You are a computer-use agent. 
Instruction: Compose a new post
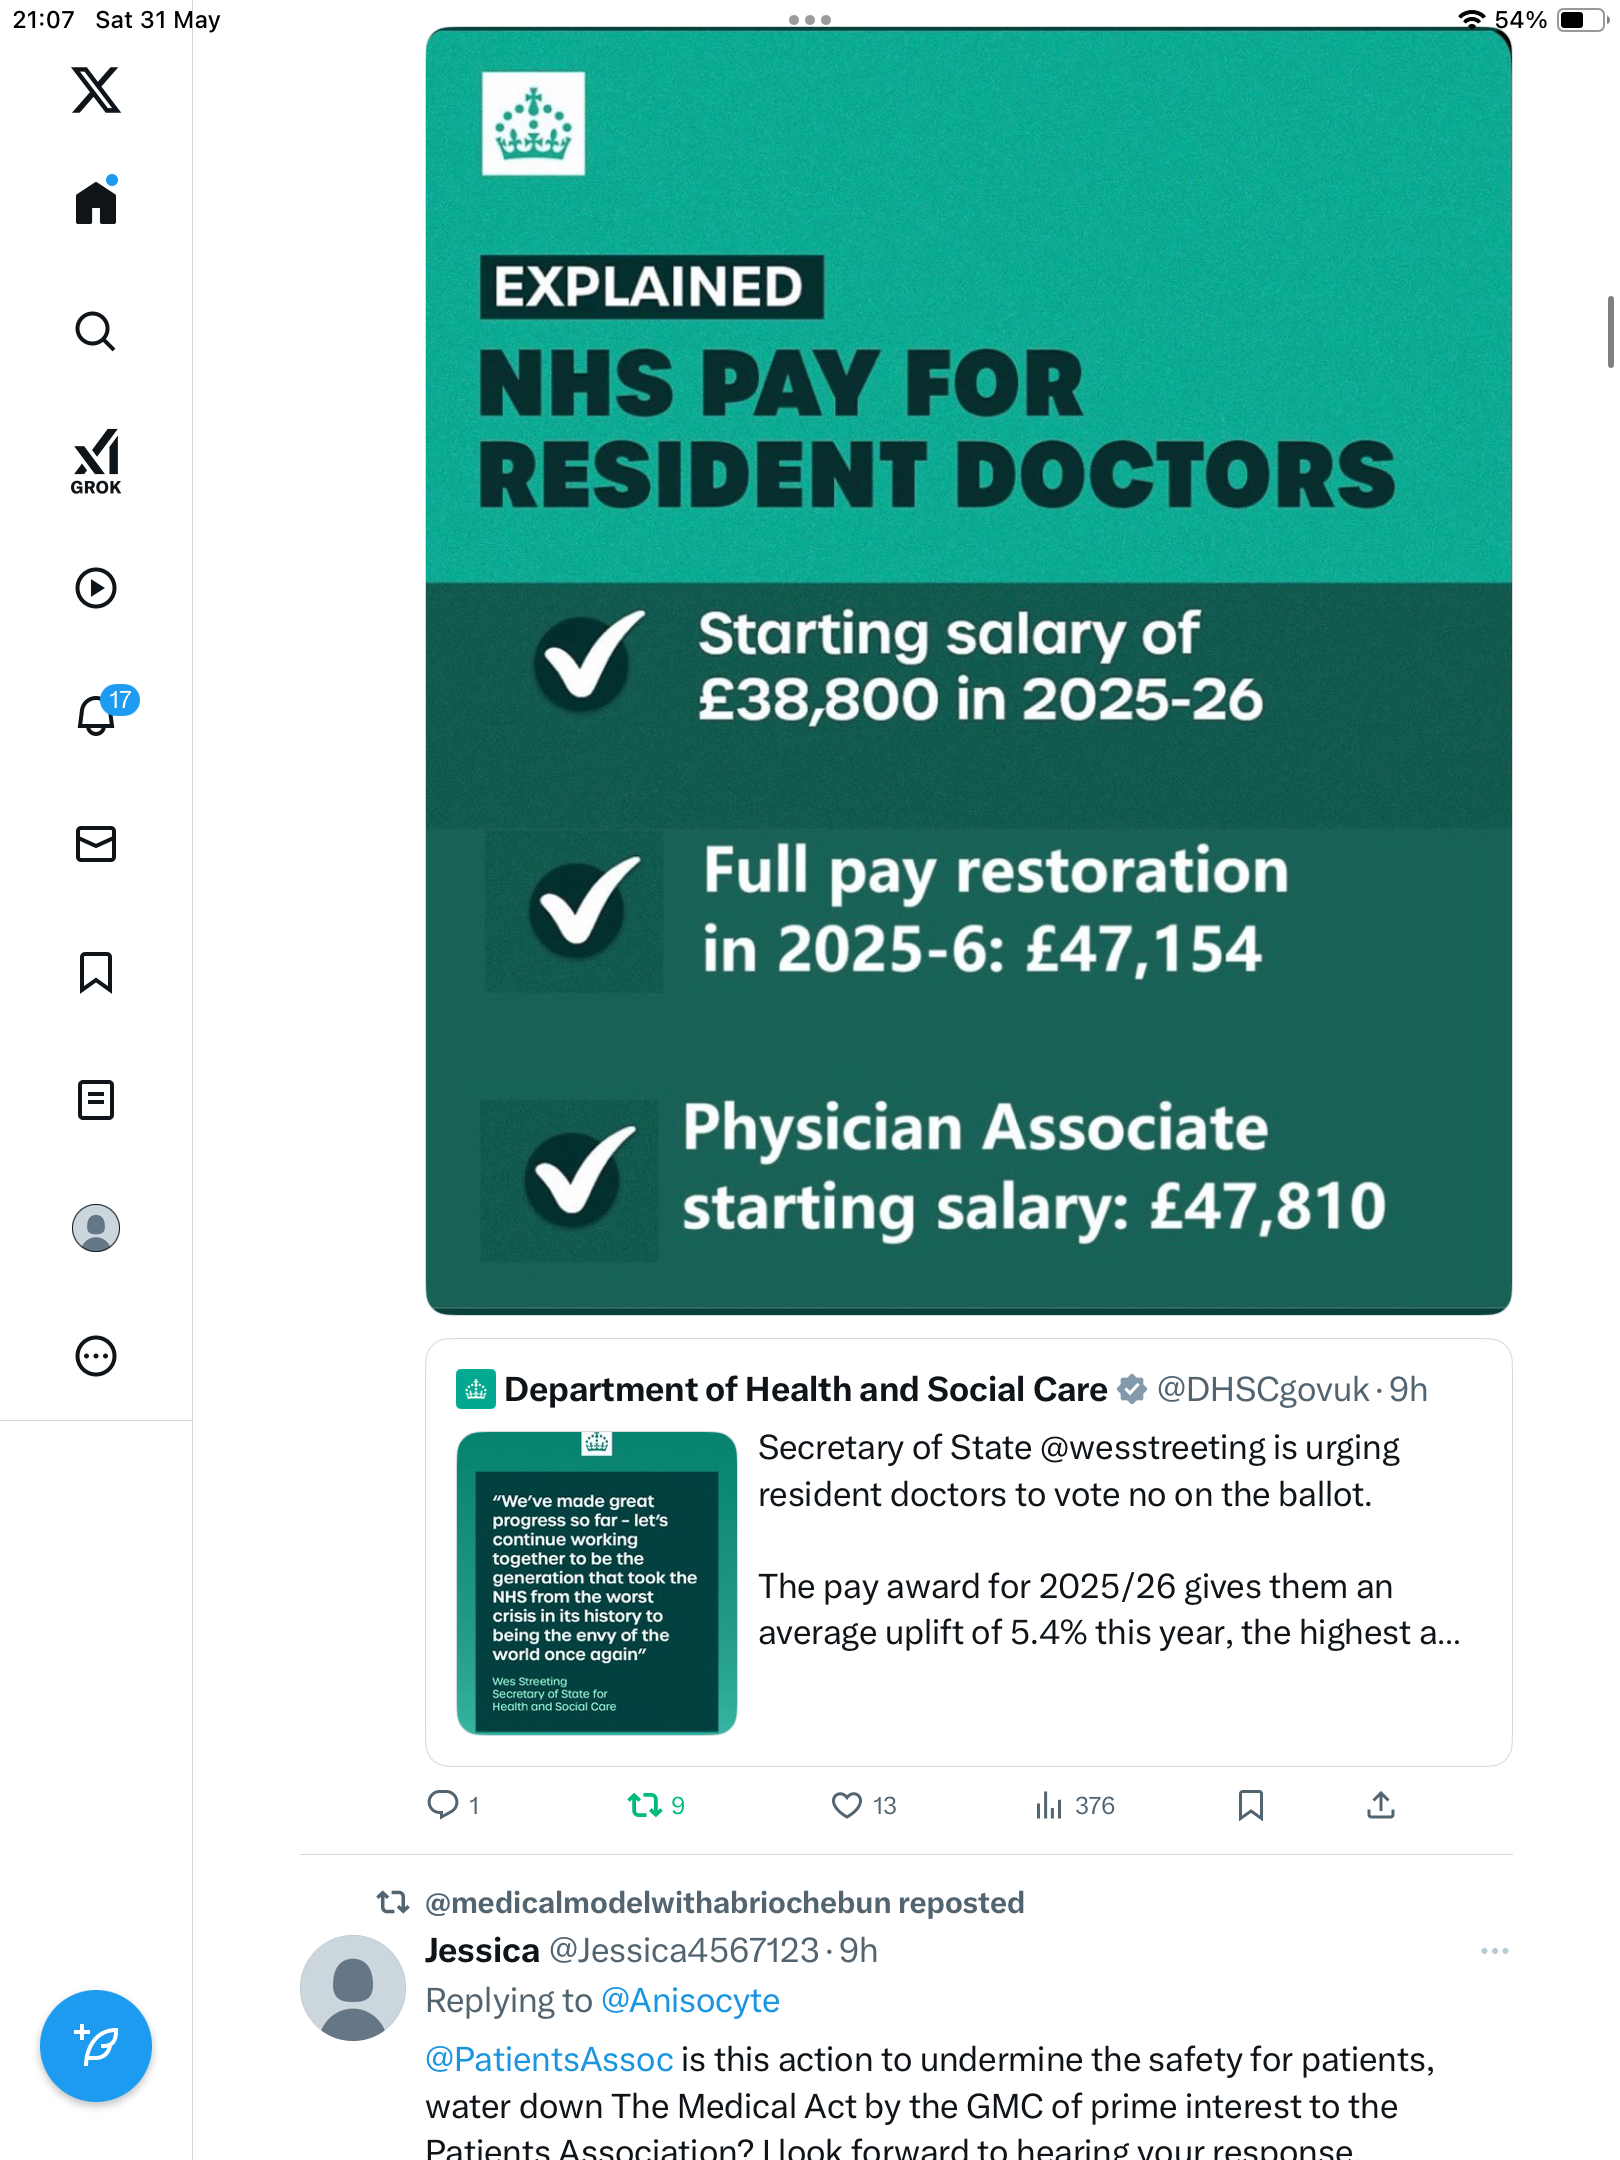coord(96,2046)
